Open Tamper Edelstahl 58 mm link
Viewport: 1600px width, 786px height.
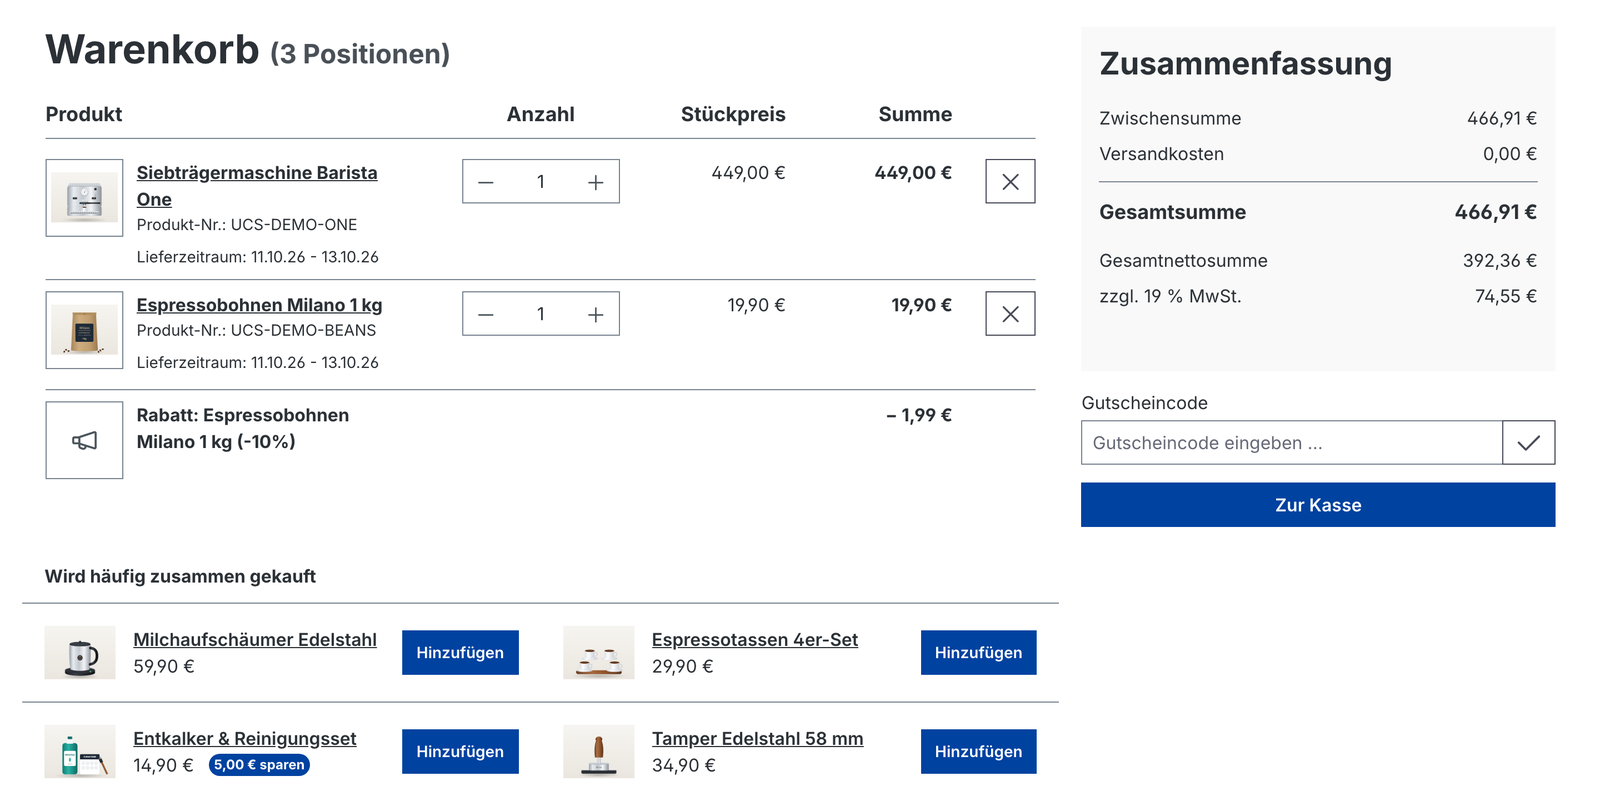(758, 739)
